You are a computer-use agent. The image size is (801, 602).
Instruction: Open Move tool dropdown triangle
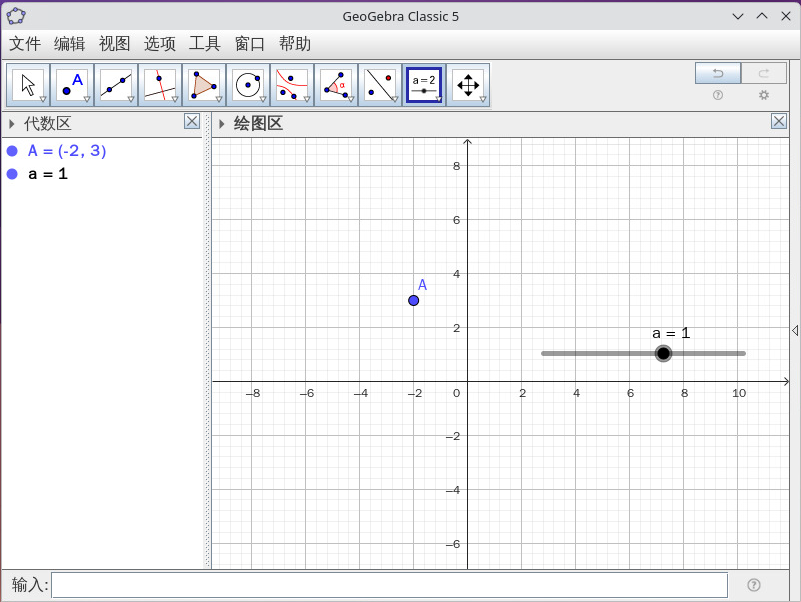click(x=43, y=99)
